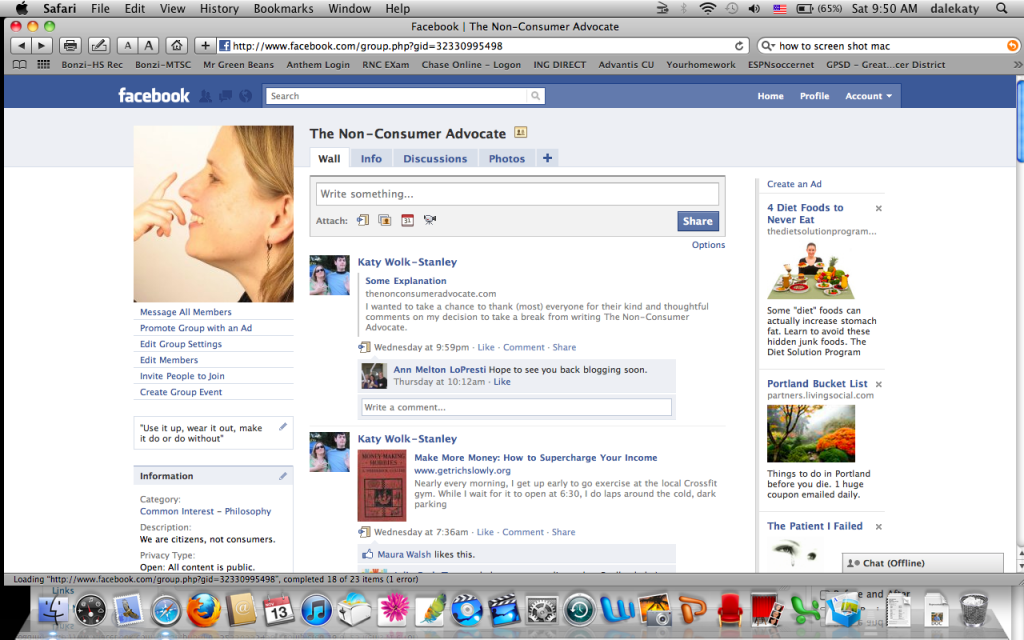Close the Portland Bucket List ad
The image size is (1024, 640).
tap(878, 384)
